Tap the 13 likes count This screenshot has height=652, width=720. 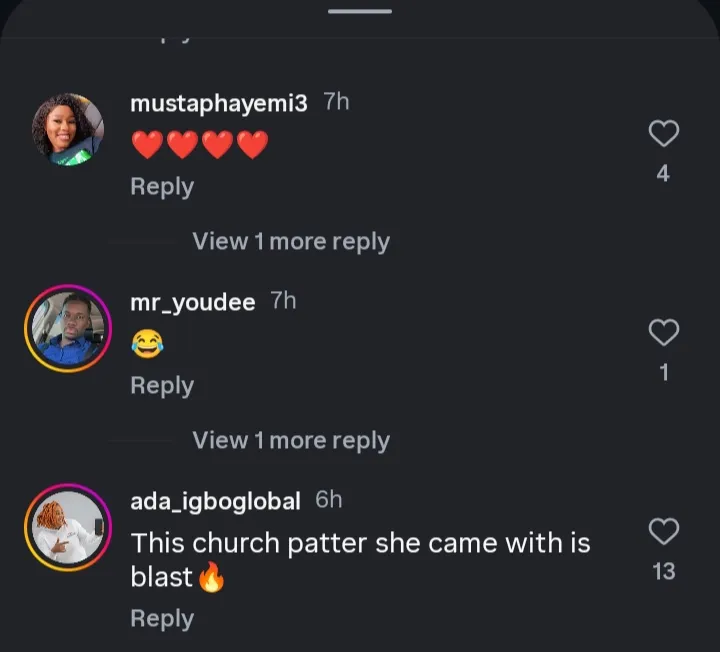[663, 572]
